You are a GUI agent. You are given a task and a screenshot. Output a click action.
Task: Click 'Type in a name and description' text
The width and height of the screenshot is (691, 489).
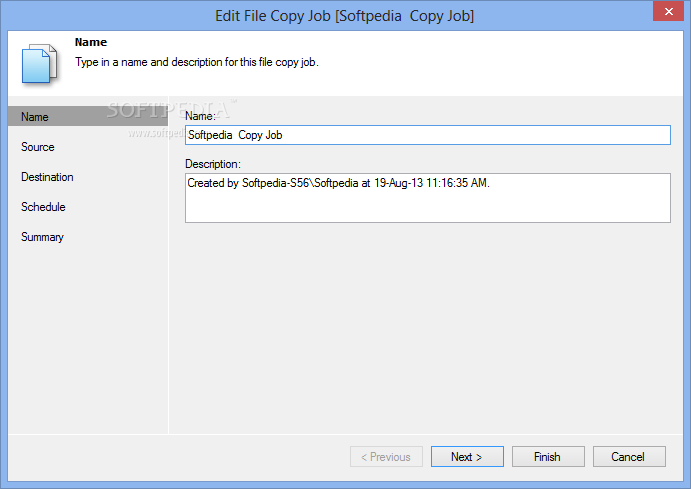tap(196, 62)
